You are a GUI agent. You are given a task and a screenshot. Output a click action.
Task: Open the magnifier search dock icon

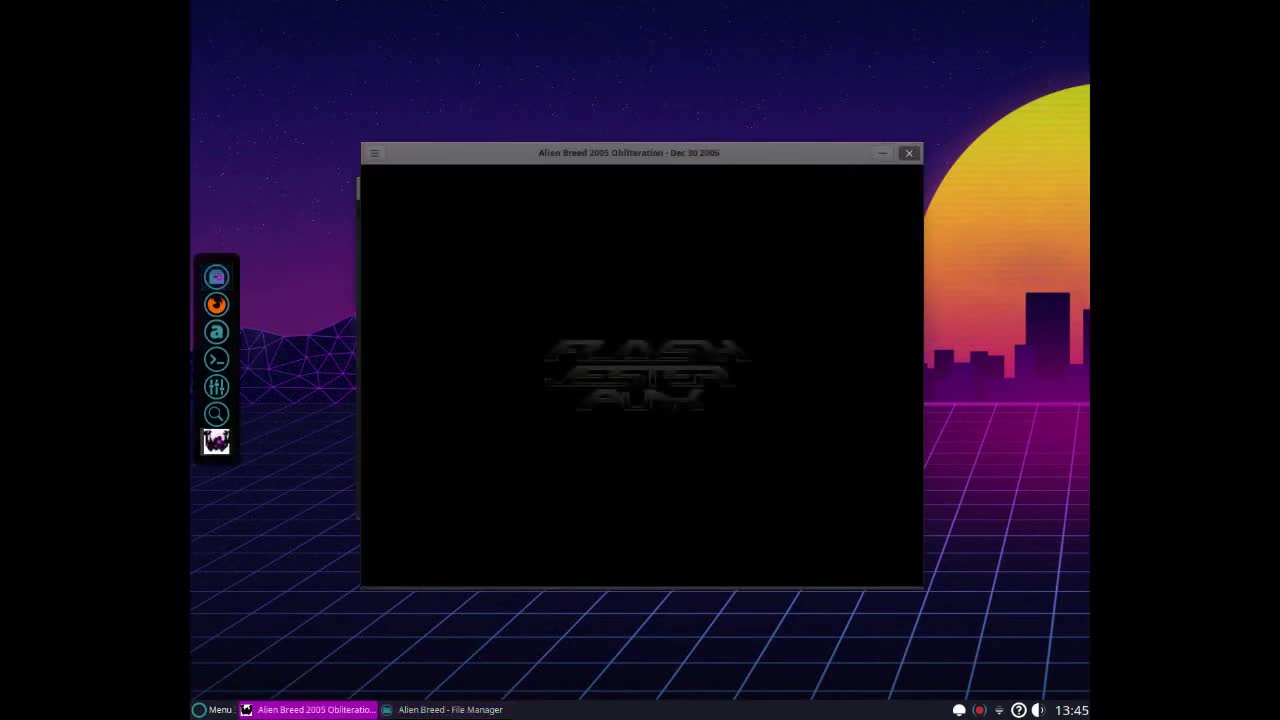pos(216,414)
